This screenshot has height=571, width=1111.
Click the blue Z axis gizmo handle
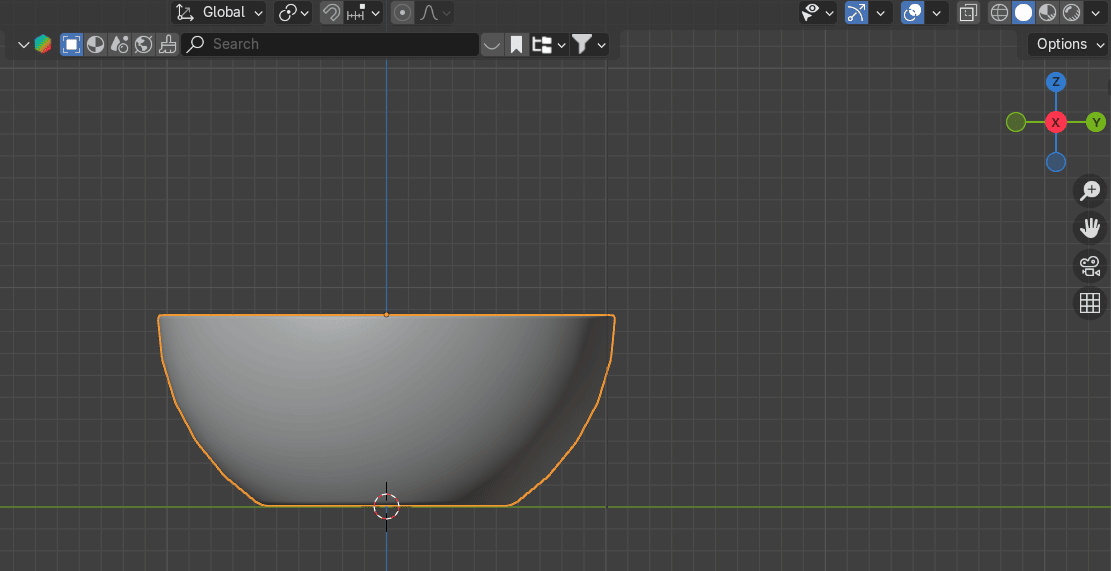click(1056, 82)
